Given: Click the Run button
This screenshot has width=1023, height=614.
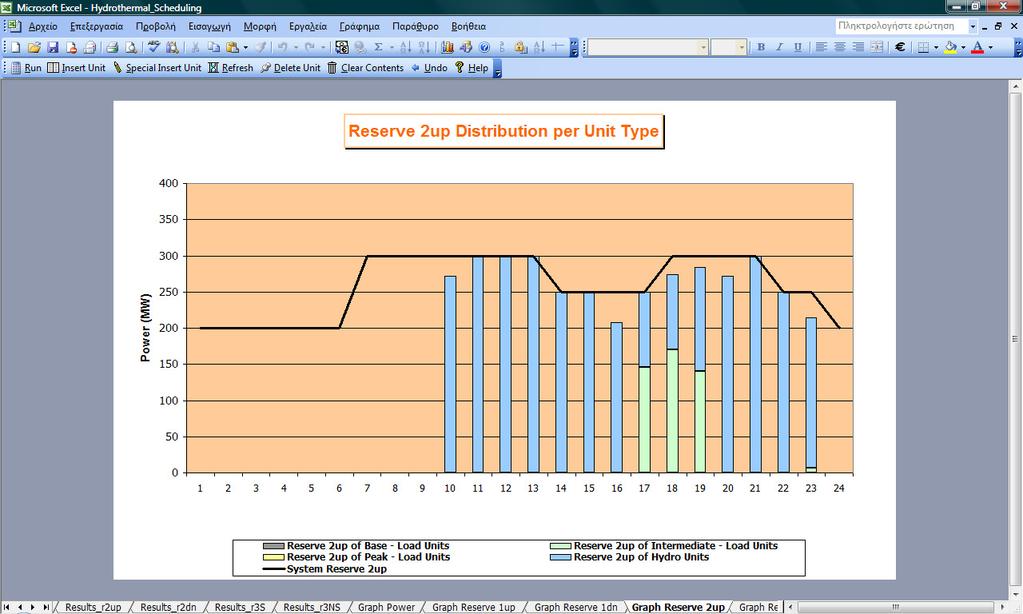Looking at the screenshot, I should [26, 68].
